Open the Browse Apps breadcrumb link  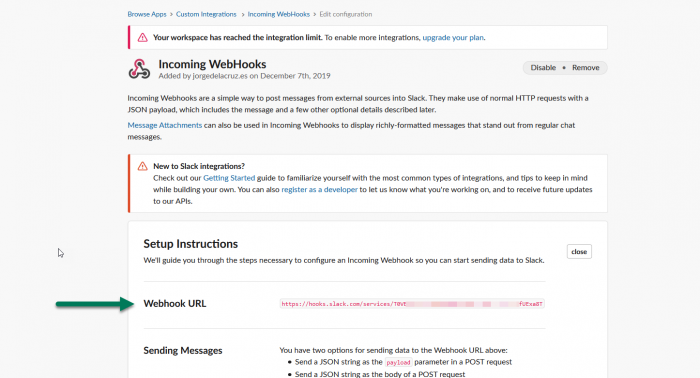146,14
